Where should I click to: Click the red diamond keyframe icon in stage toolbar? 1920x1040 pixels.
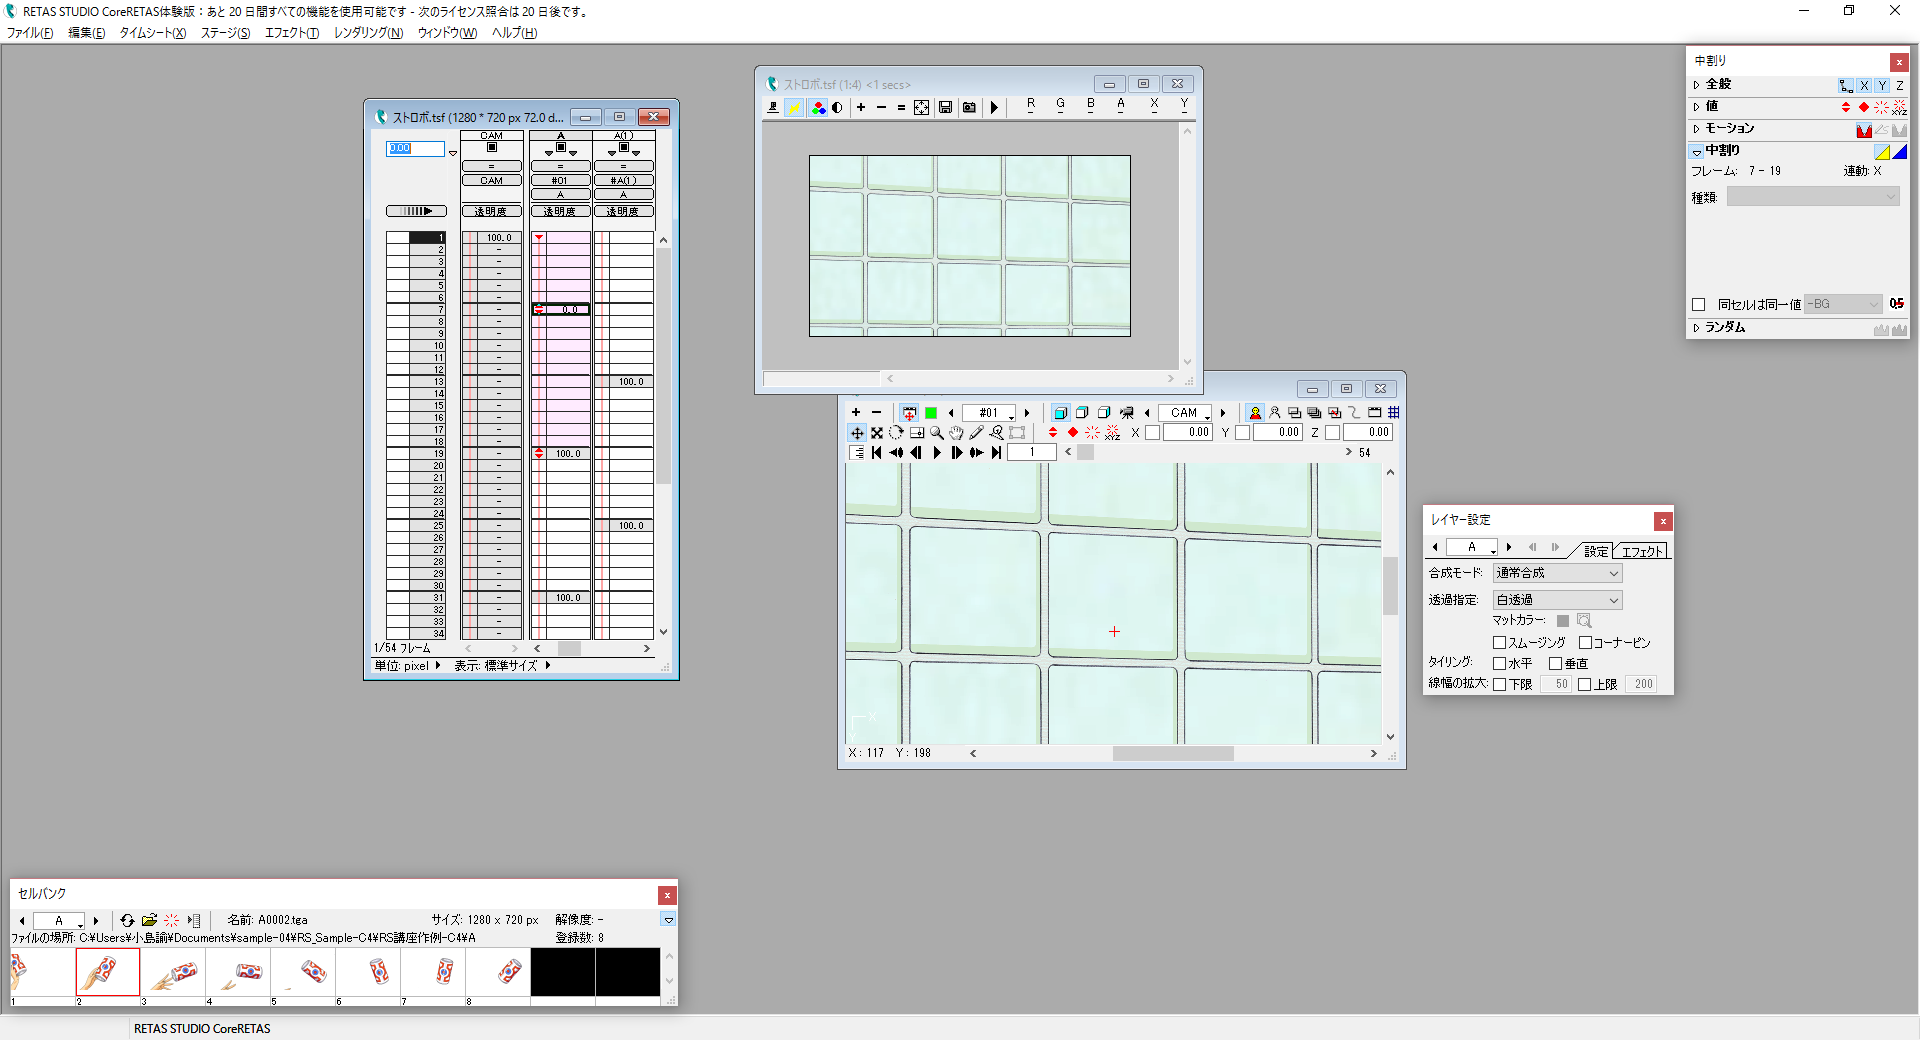[1073, 433]
